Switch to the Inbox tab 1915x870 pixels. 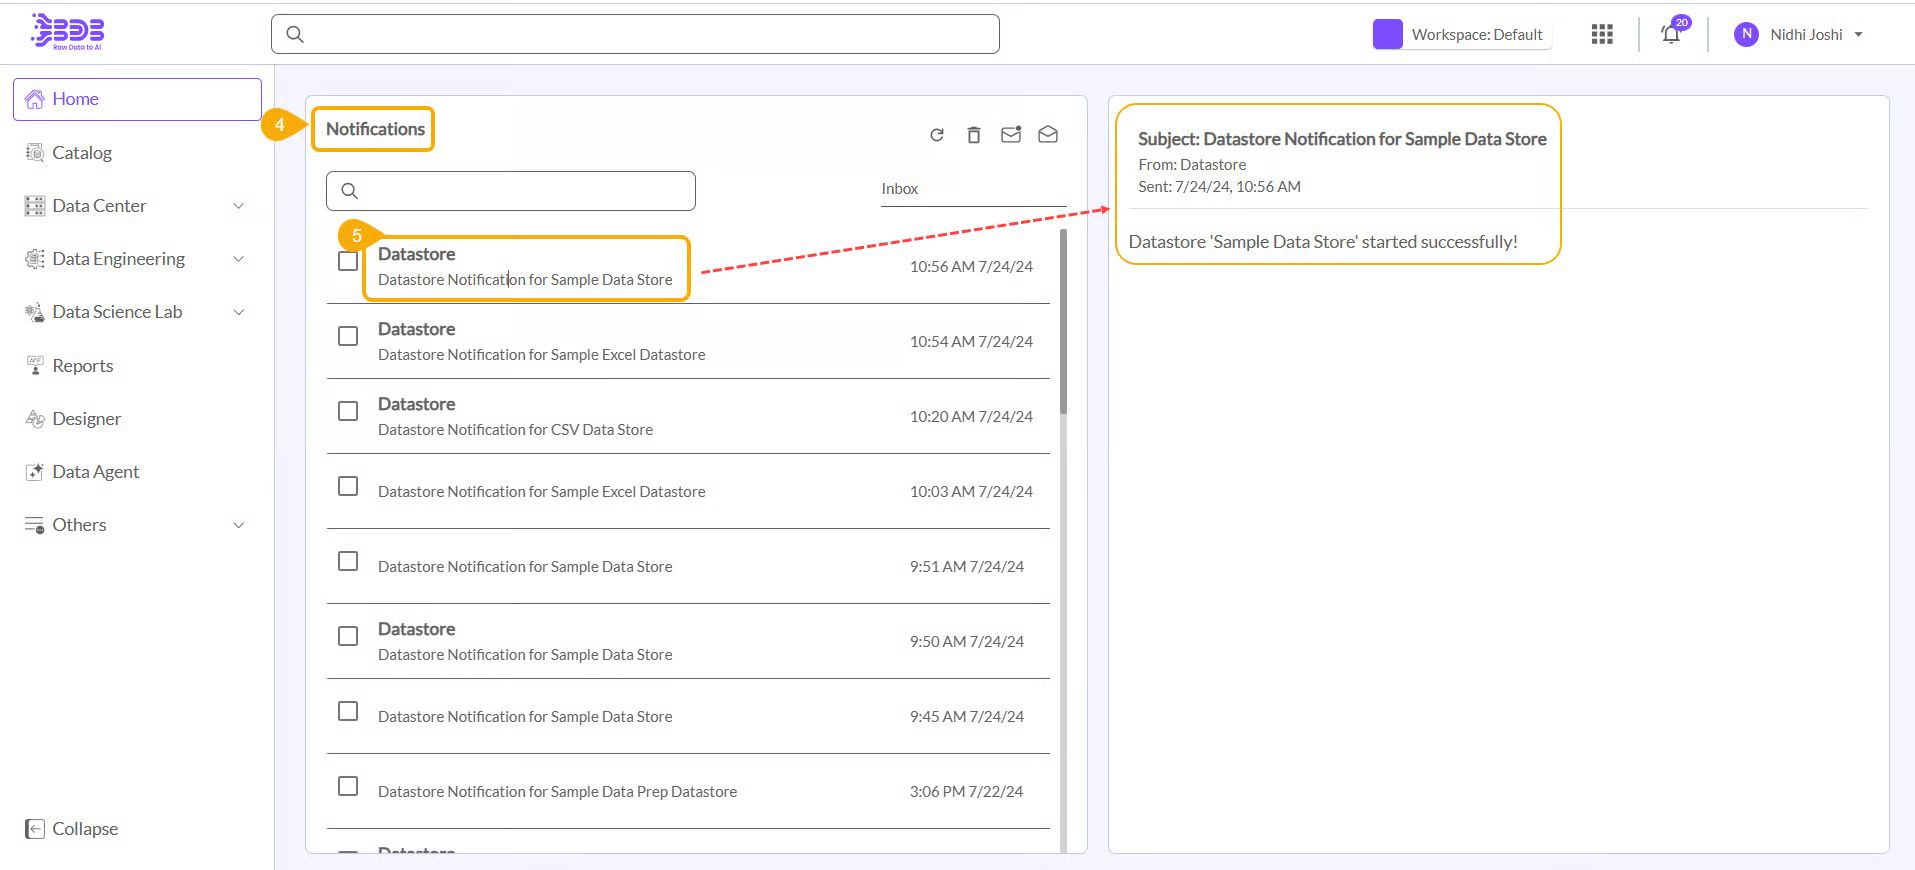click(x=900, y=189)
